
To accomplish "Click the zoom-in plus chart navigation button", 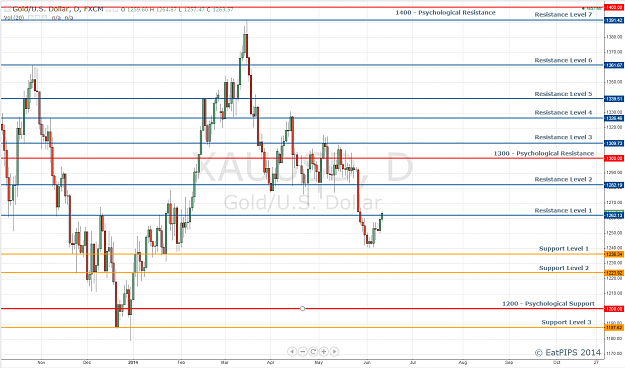I will point(324,352).
